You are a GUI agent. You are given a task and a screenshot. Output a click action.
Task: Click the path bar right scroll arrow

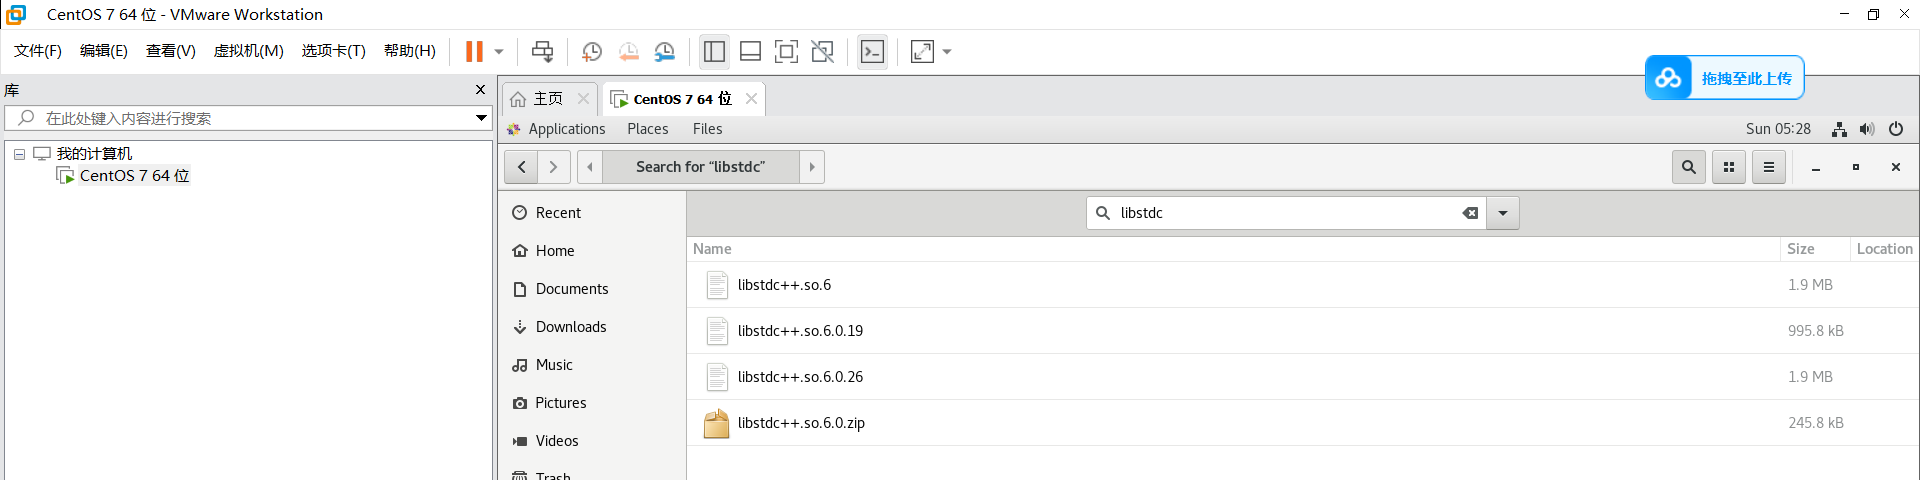pyautogui.click(x=812, y=167)
